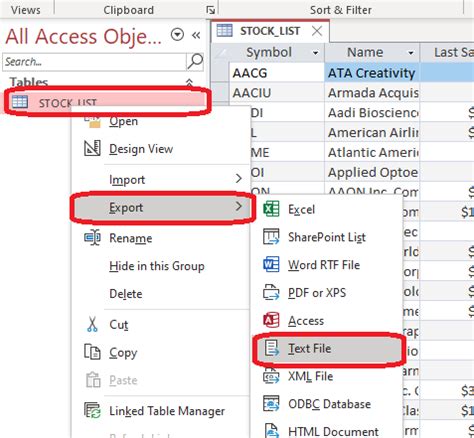Choose Delete from the context menu
This screenshot has width=474, height=438.
126,294
